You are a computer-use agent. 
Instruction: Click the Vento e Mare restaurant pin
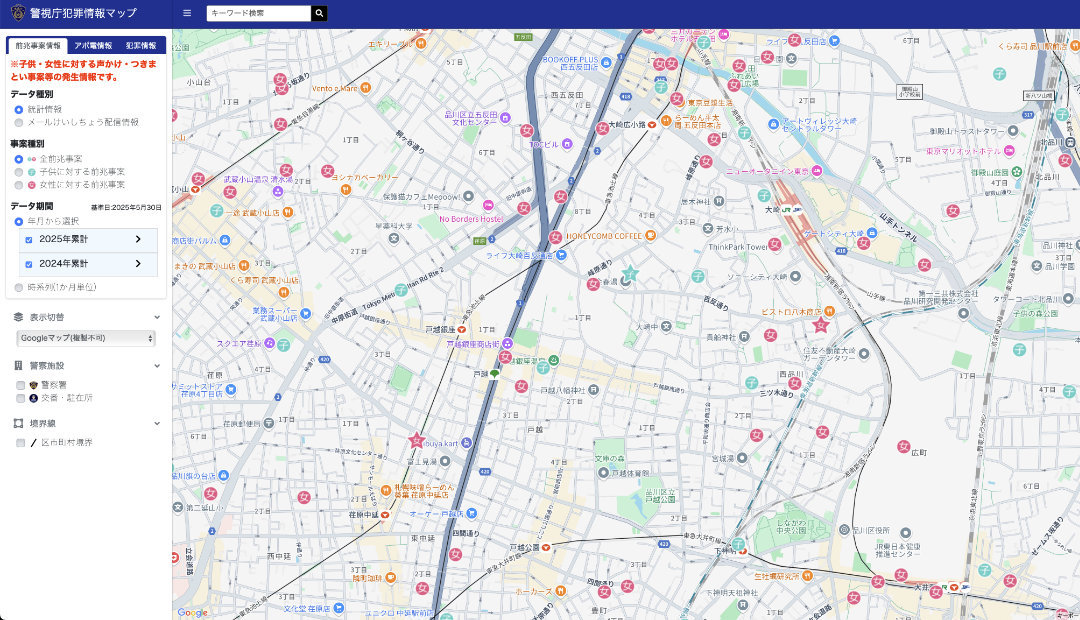(x=366, y=87)
